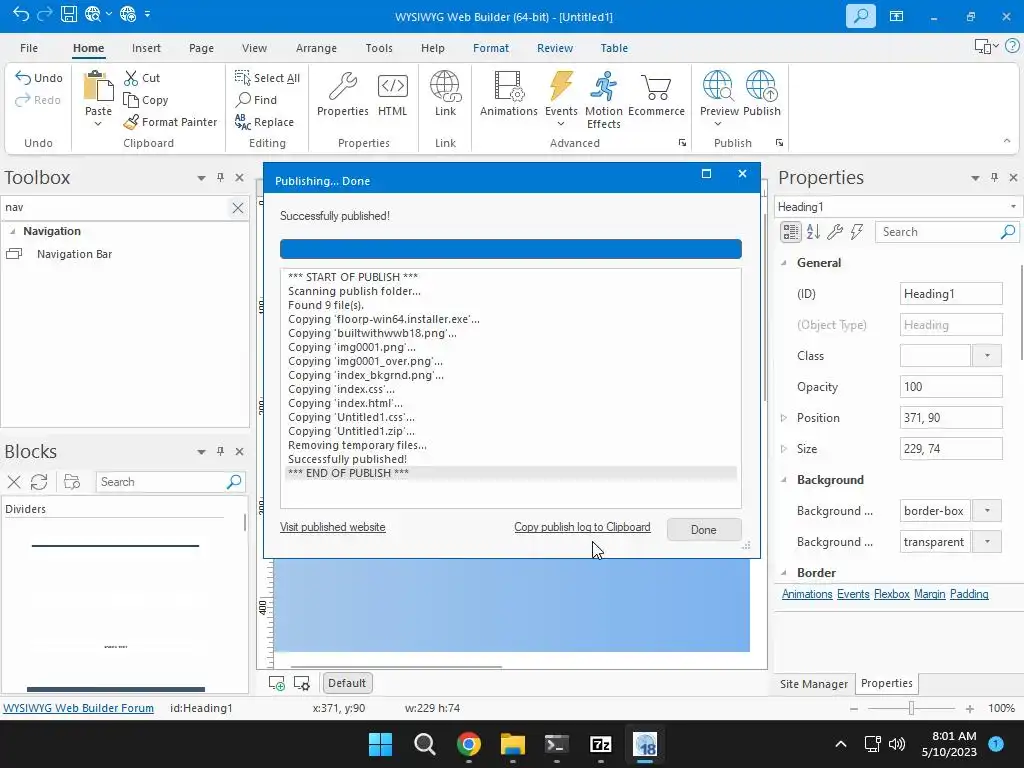This screenshot has width=1024, height=768.
Task: Open border-box background dropdown
Action: (987, 511)
